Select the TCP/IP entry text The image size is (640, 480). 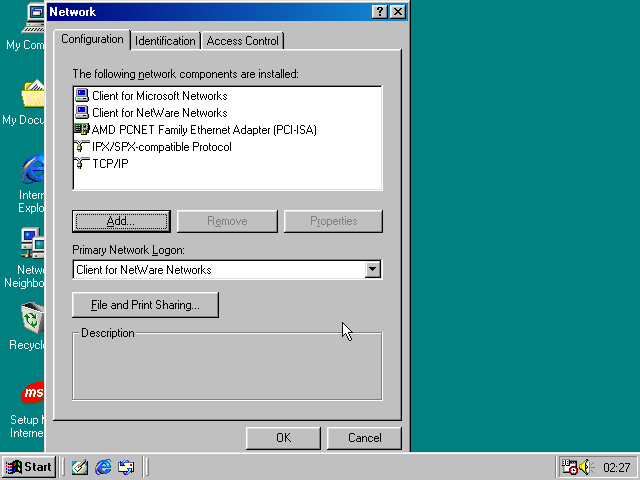pyautogui.click(x=110, y=164)
